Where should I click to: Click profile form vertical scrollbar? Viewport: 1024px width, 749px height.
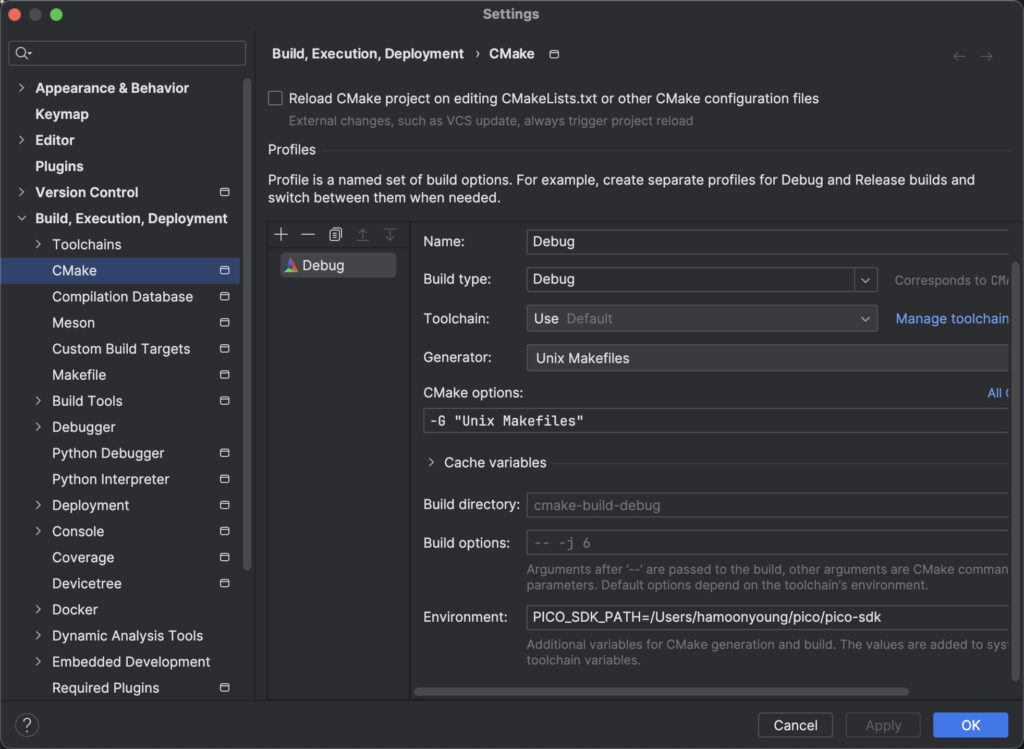1015,470
